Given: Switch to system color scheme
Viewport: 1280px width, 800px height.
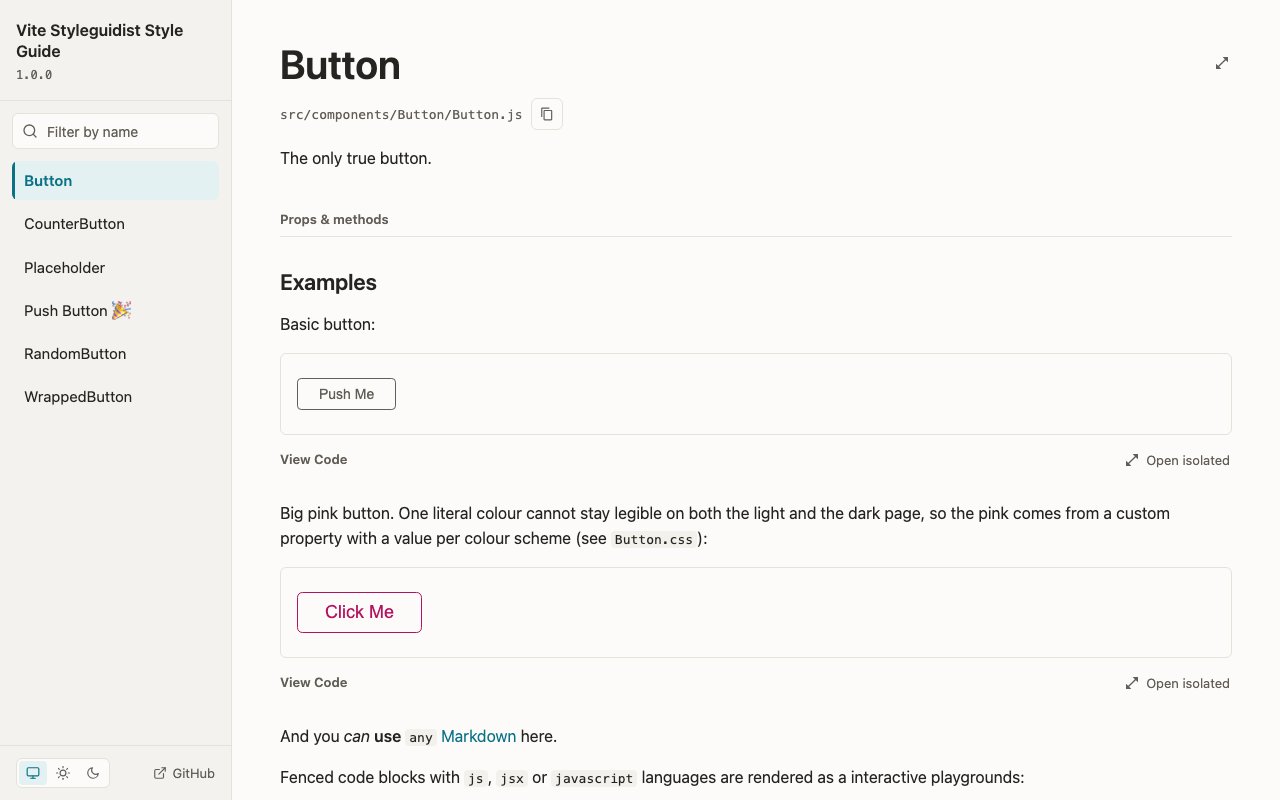Looking at the screenshot, I should coord(33,773).
